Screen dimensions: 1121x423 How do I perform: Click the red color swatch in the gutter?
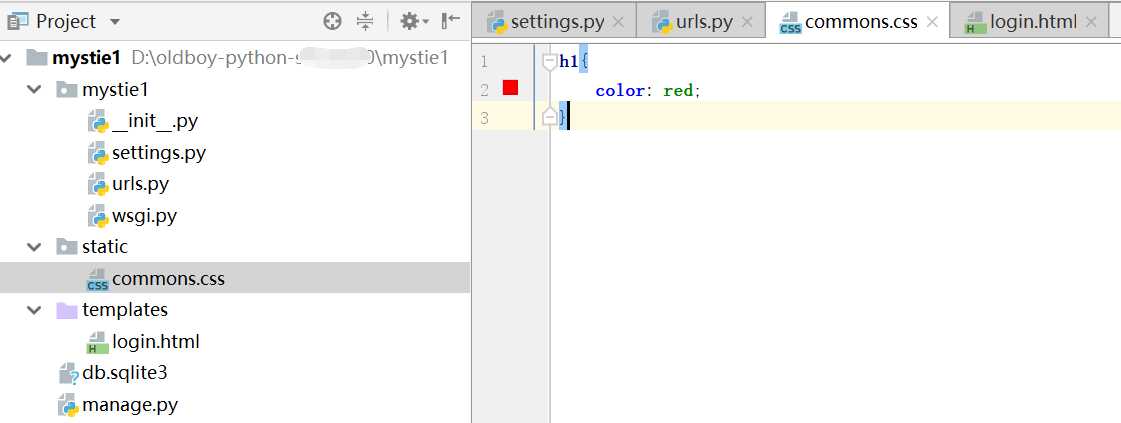click(x=510, y=88)
